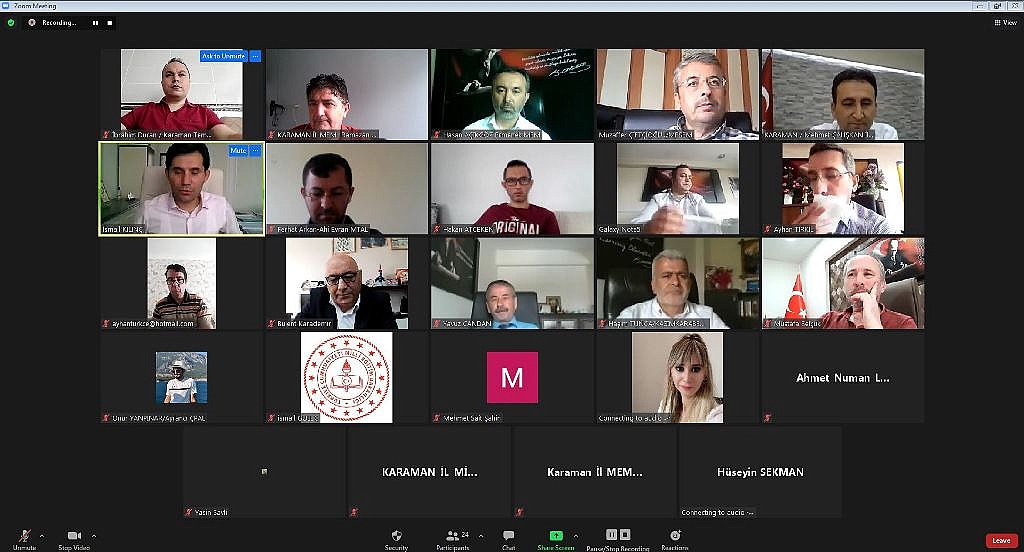Click the green Share Screen icon

tap(556, 536)
